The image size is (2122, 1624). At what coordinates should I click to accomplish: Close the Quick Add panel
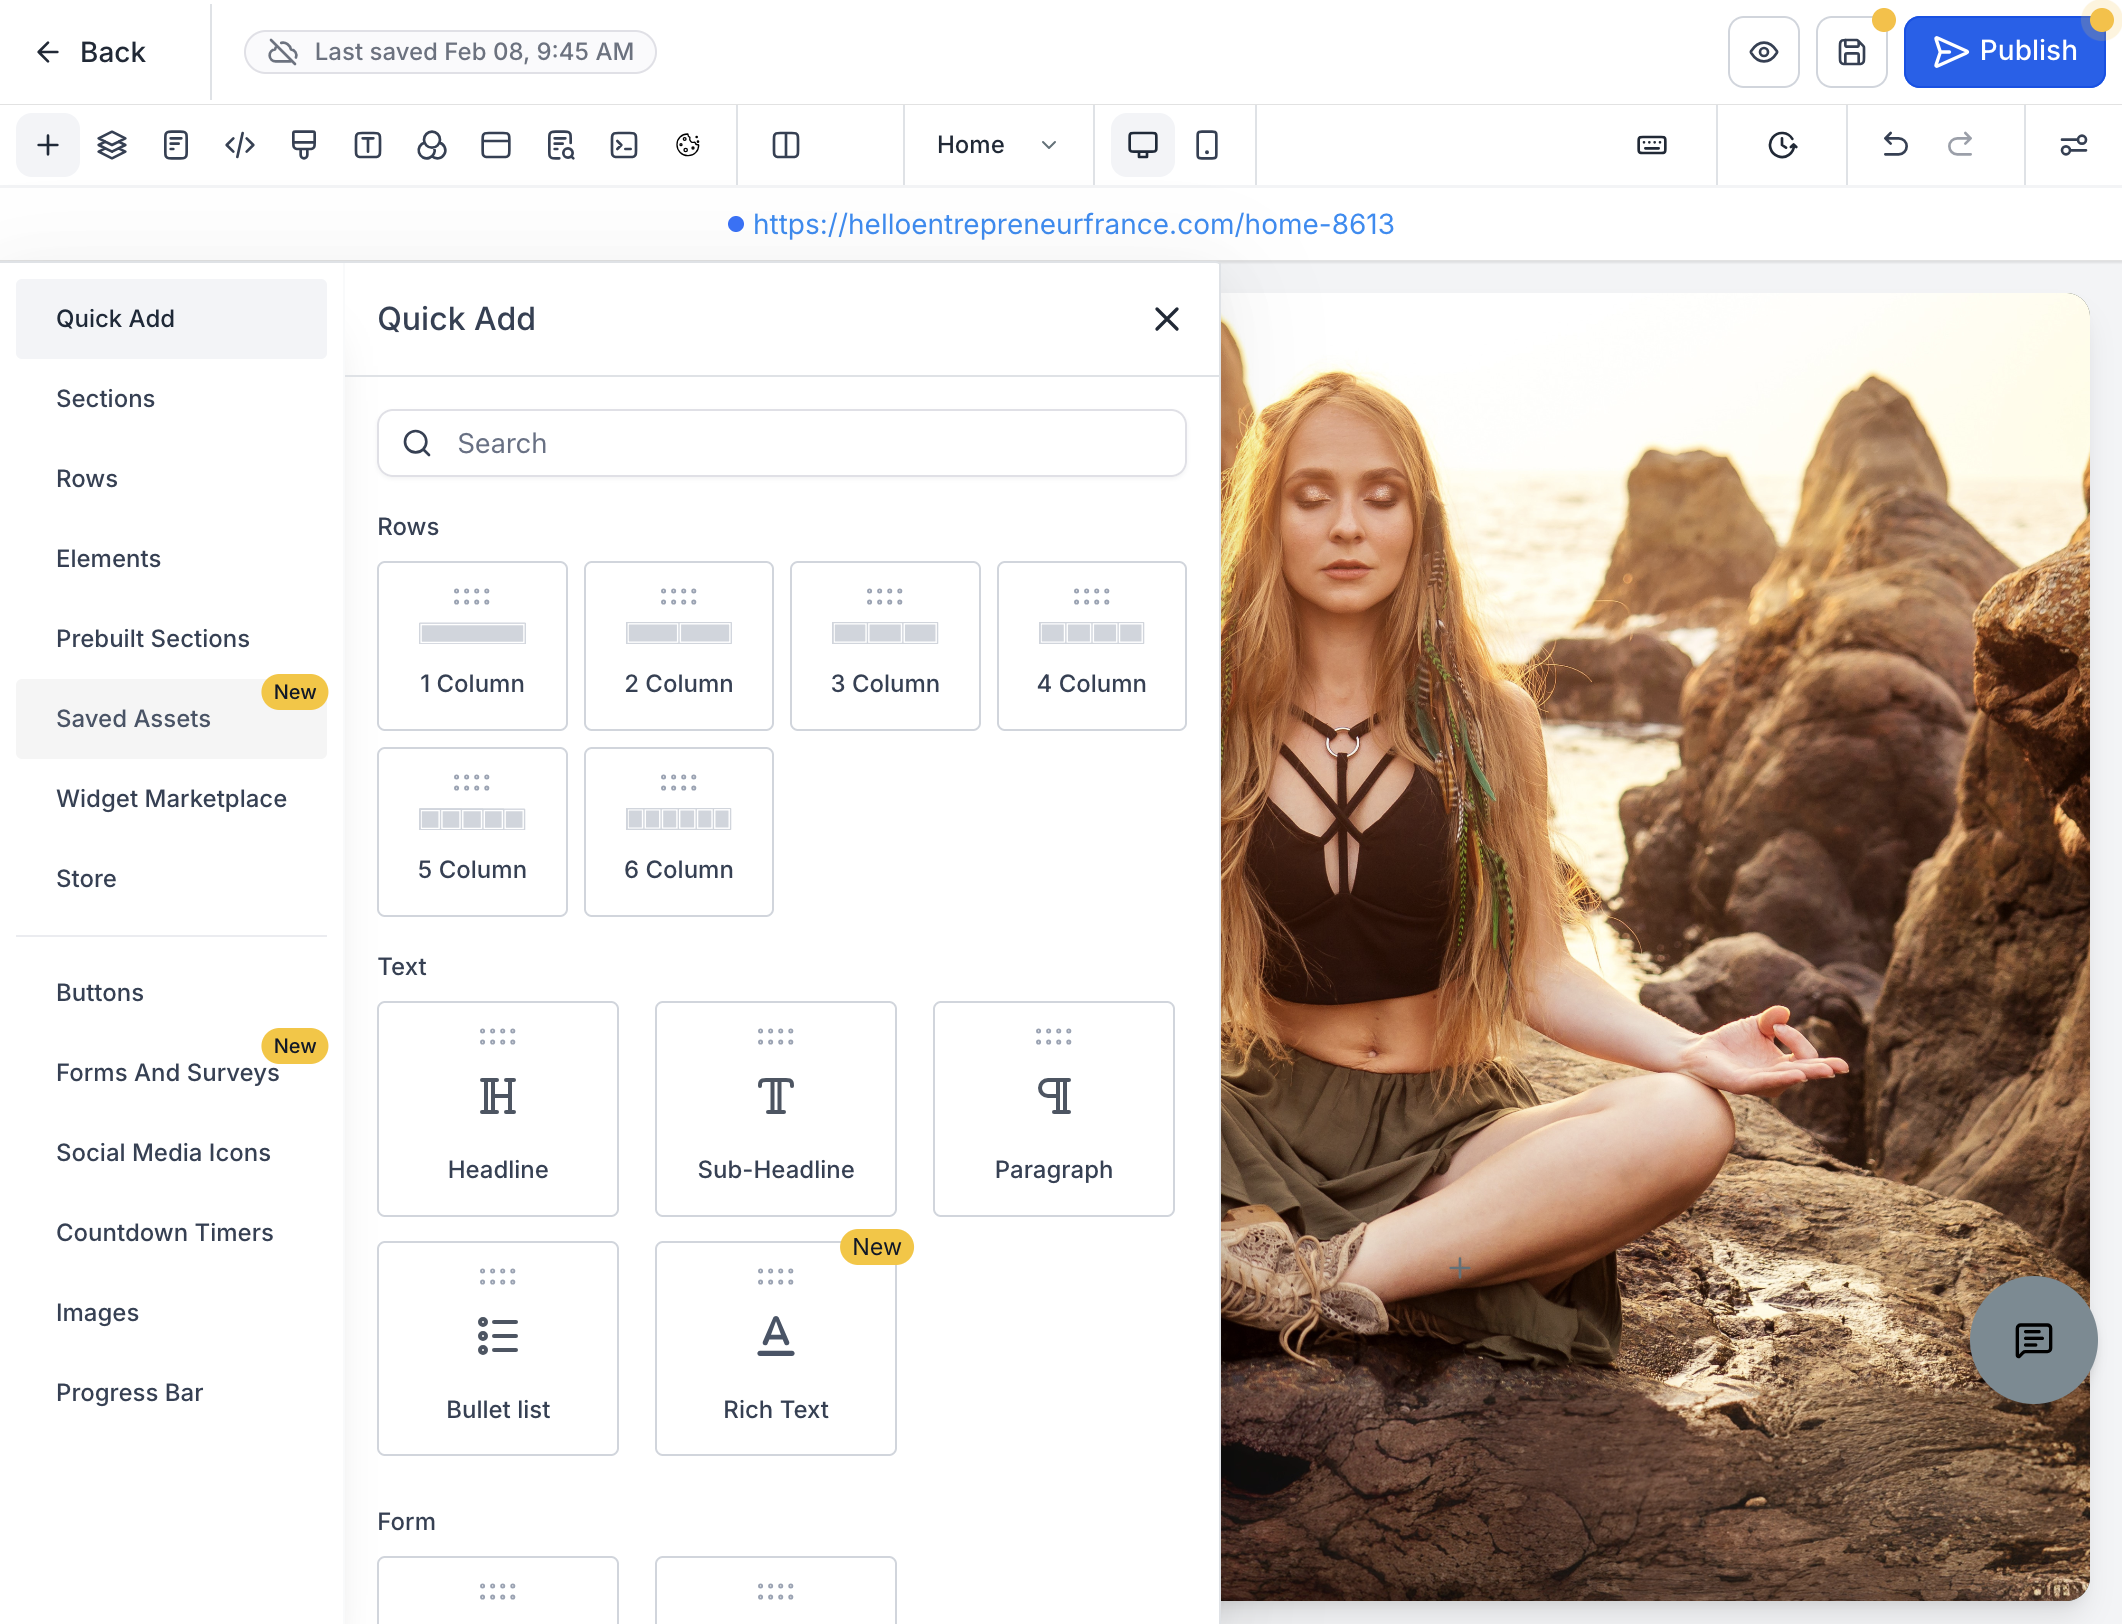point(1167,319)
